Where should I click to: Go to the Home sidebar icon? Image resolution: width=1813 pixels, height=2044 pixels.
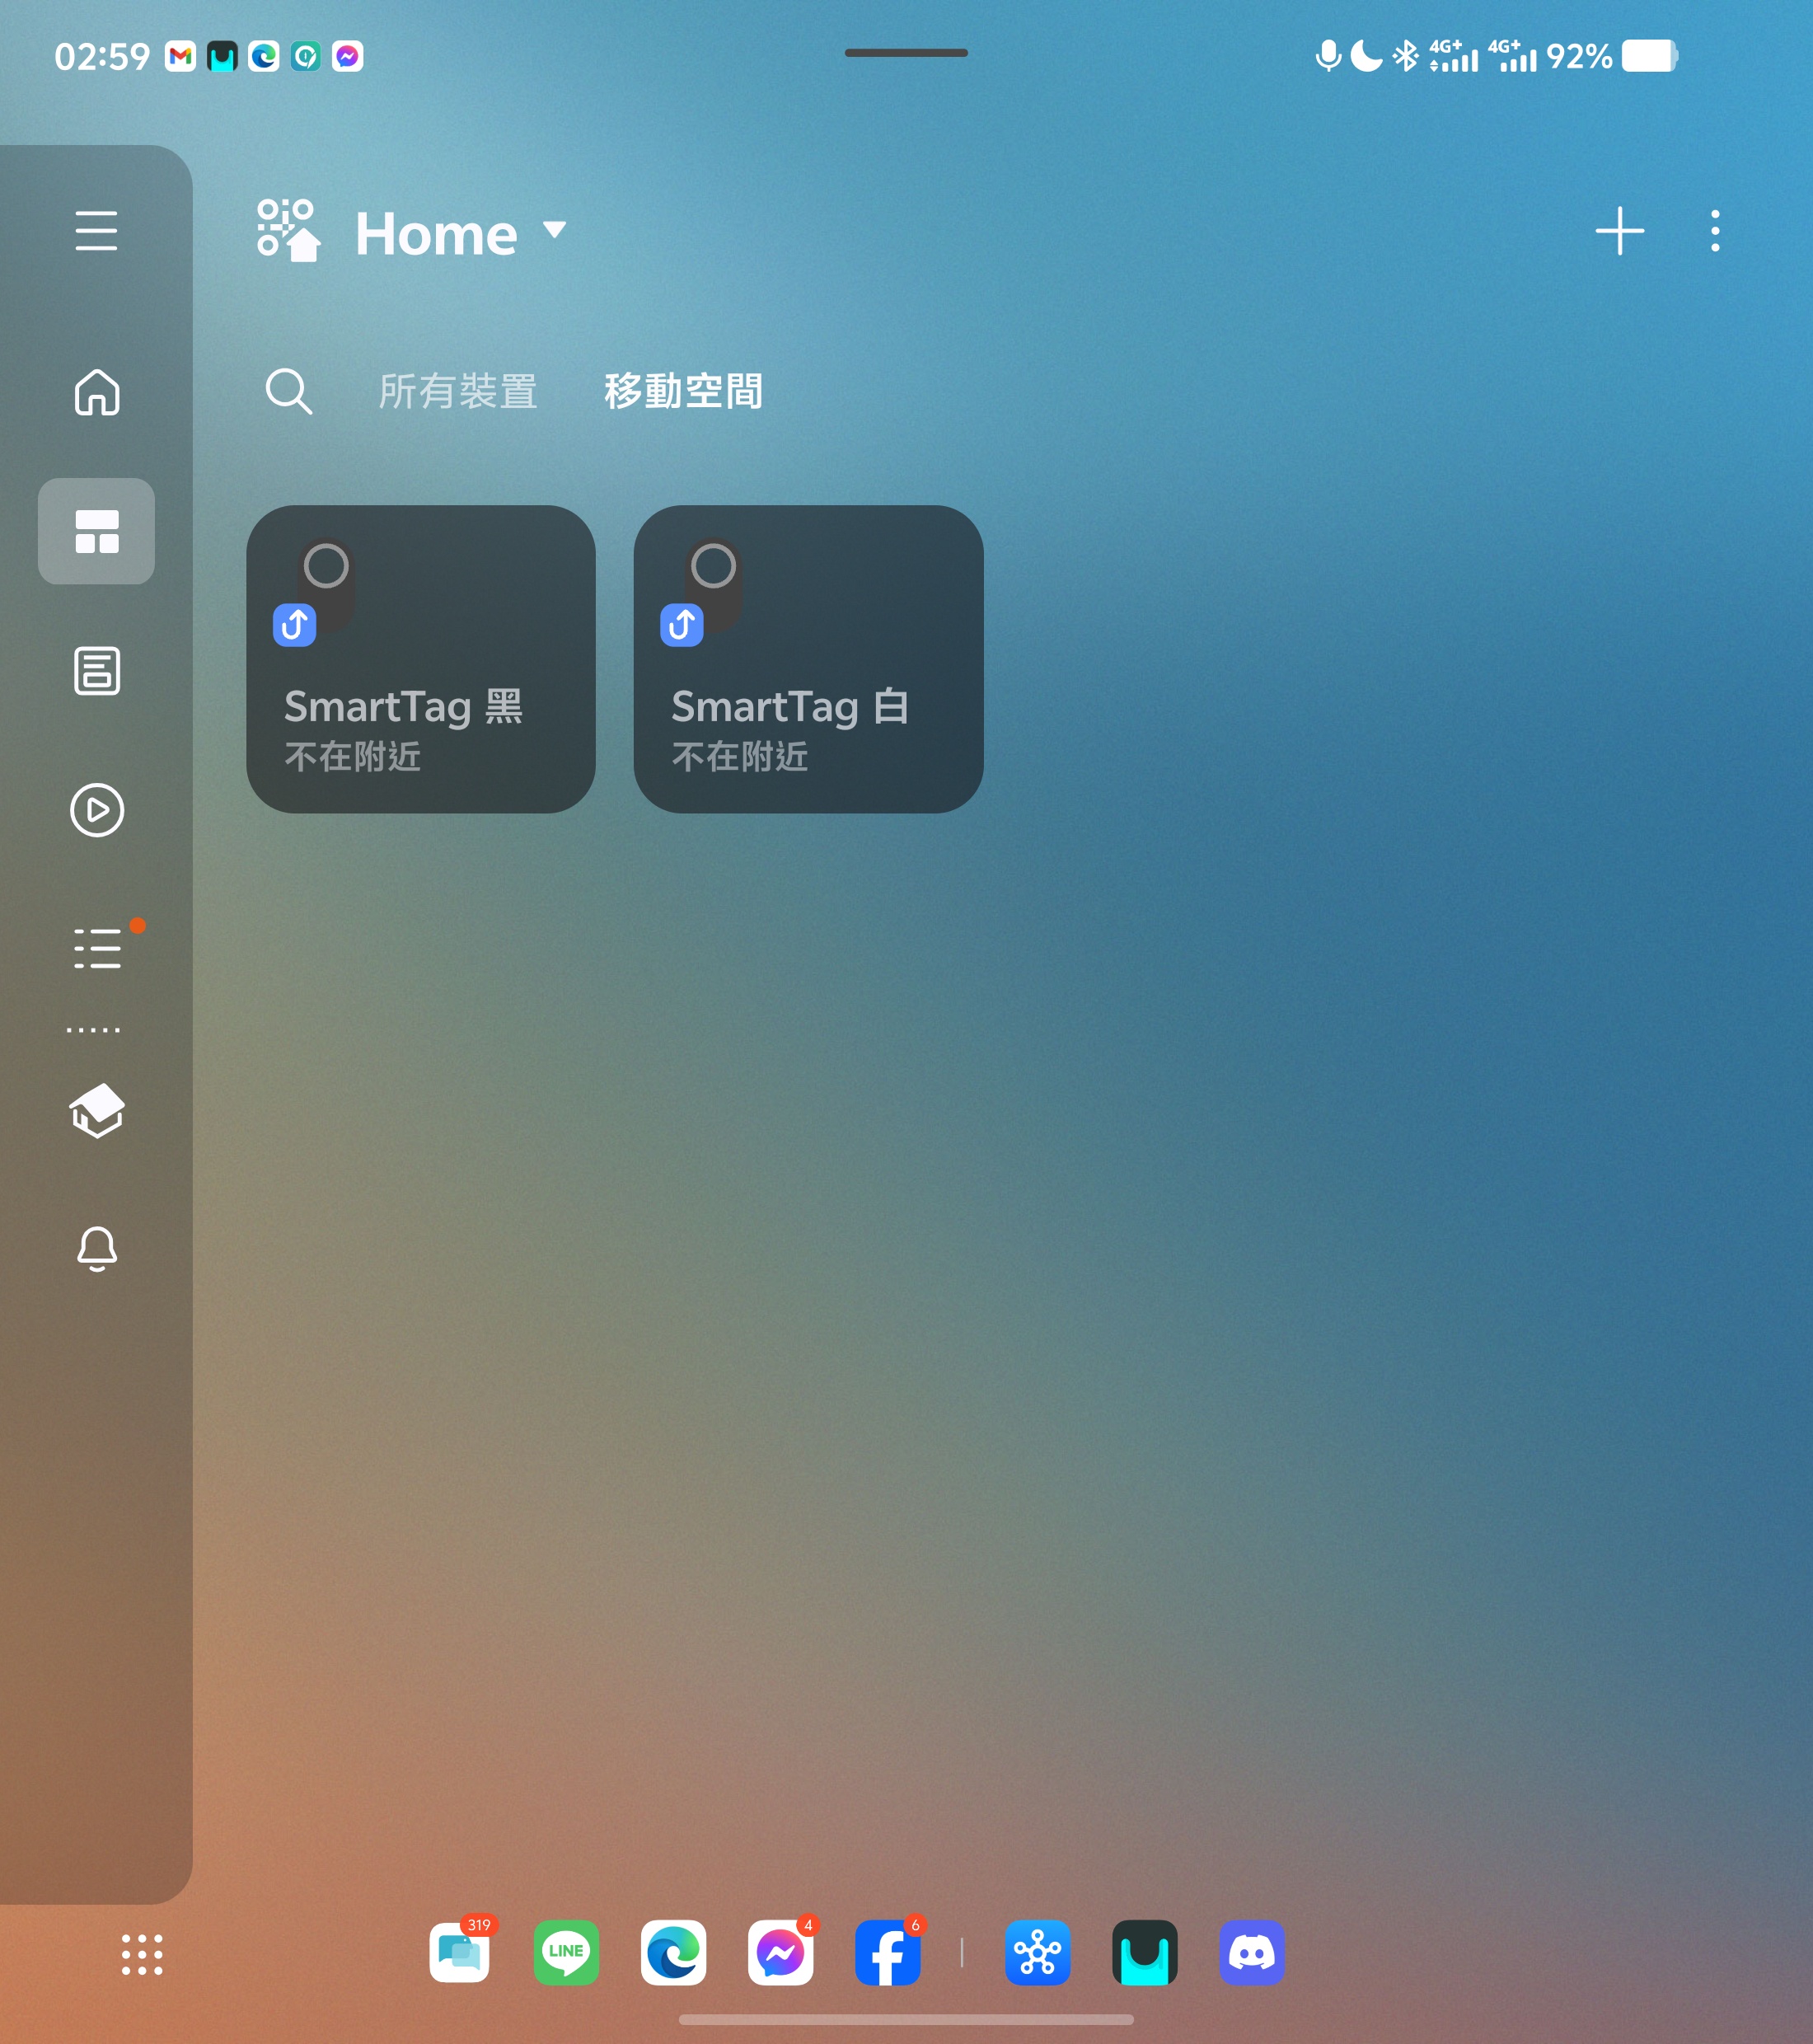pyautogui.click(x=97, y=392)
